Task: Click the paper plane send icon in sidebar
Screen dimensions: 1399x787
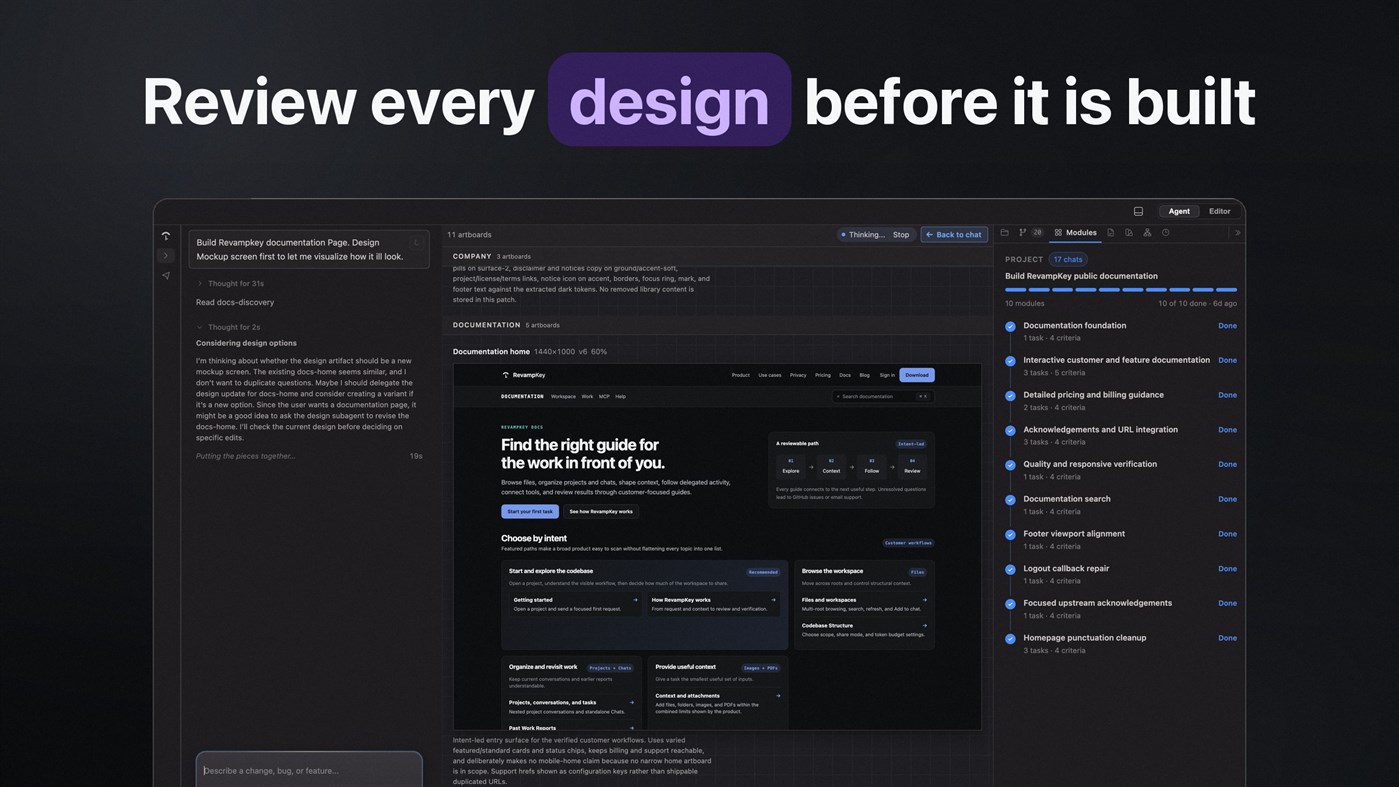Action: pos(166,276)
